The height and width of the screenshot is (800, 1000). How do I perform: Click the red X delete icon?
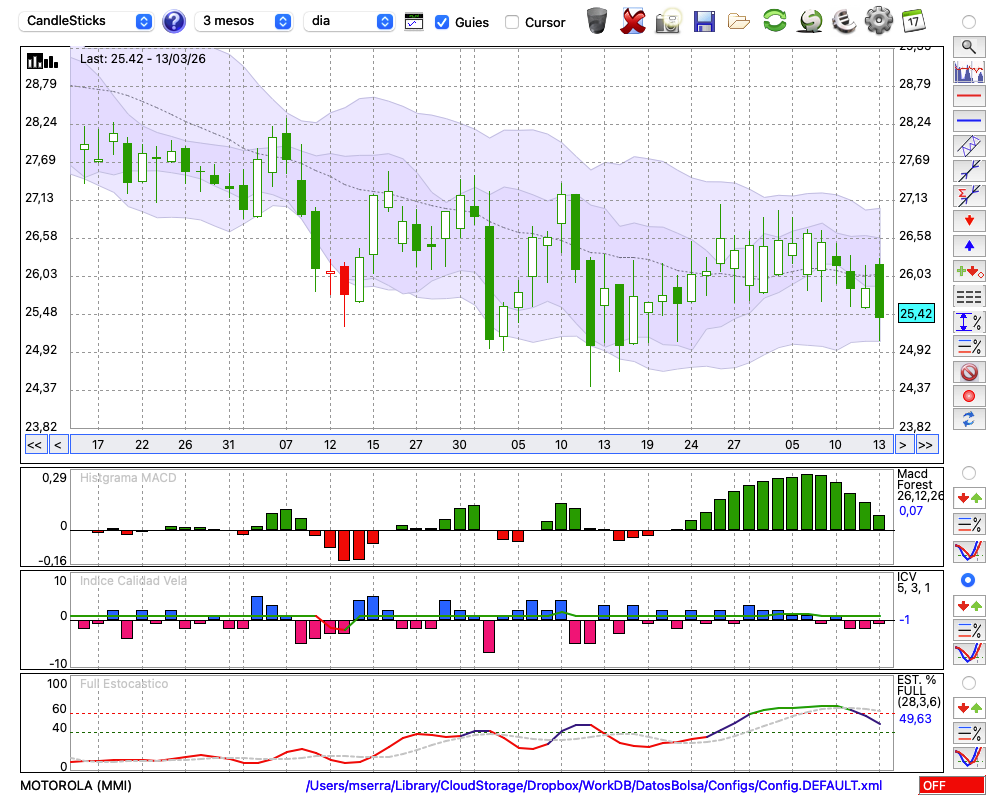[x=633, y=20]
